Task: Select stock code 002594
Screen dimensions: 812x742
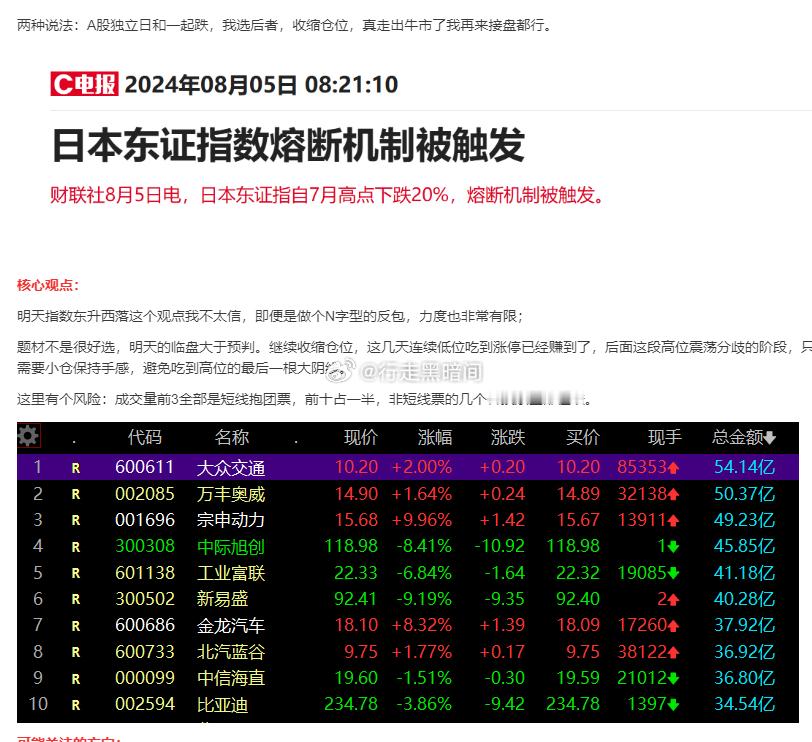Action: (x=144, y=704)
